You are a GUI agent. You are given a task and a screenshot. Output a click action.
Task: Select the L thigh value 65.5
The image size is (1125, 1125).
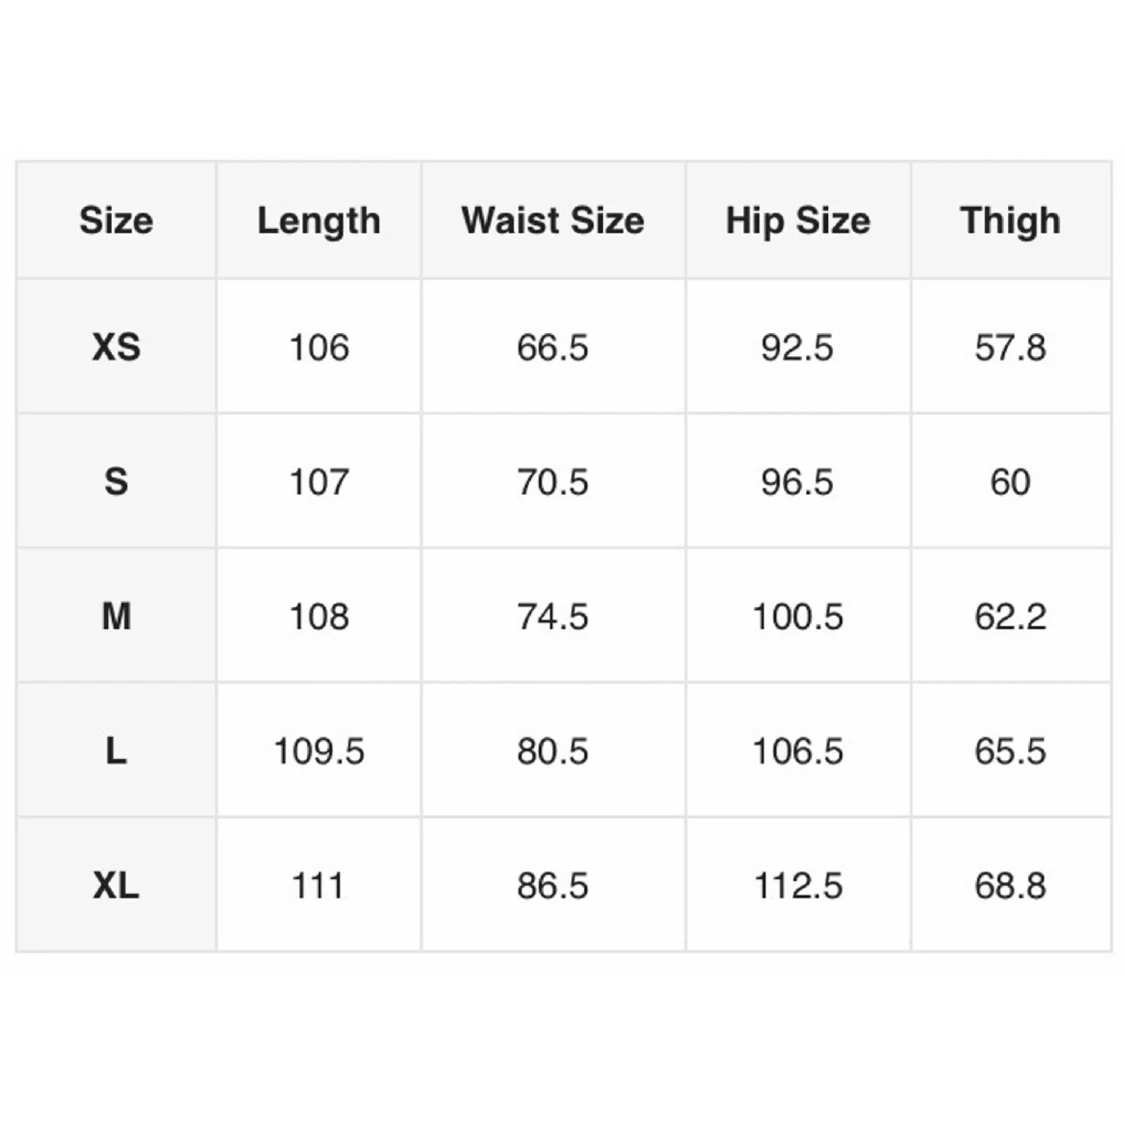1010,751
